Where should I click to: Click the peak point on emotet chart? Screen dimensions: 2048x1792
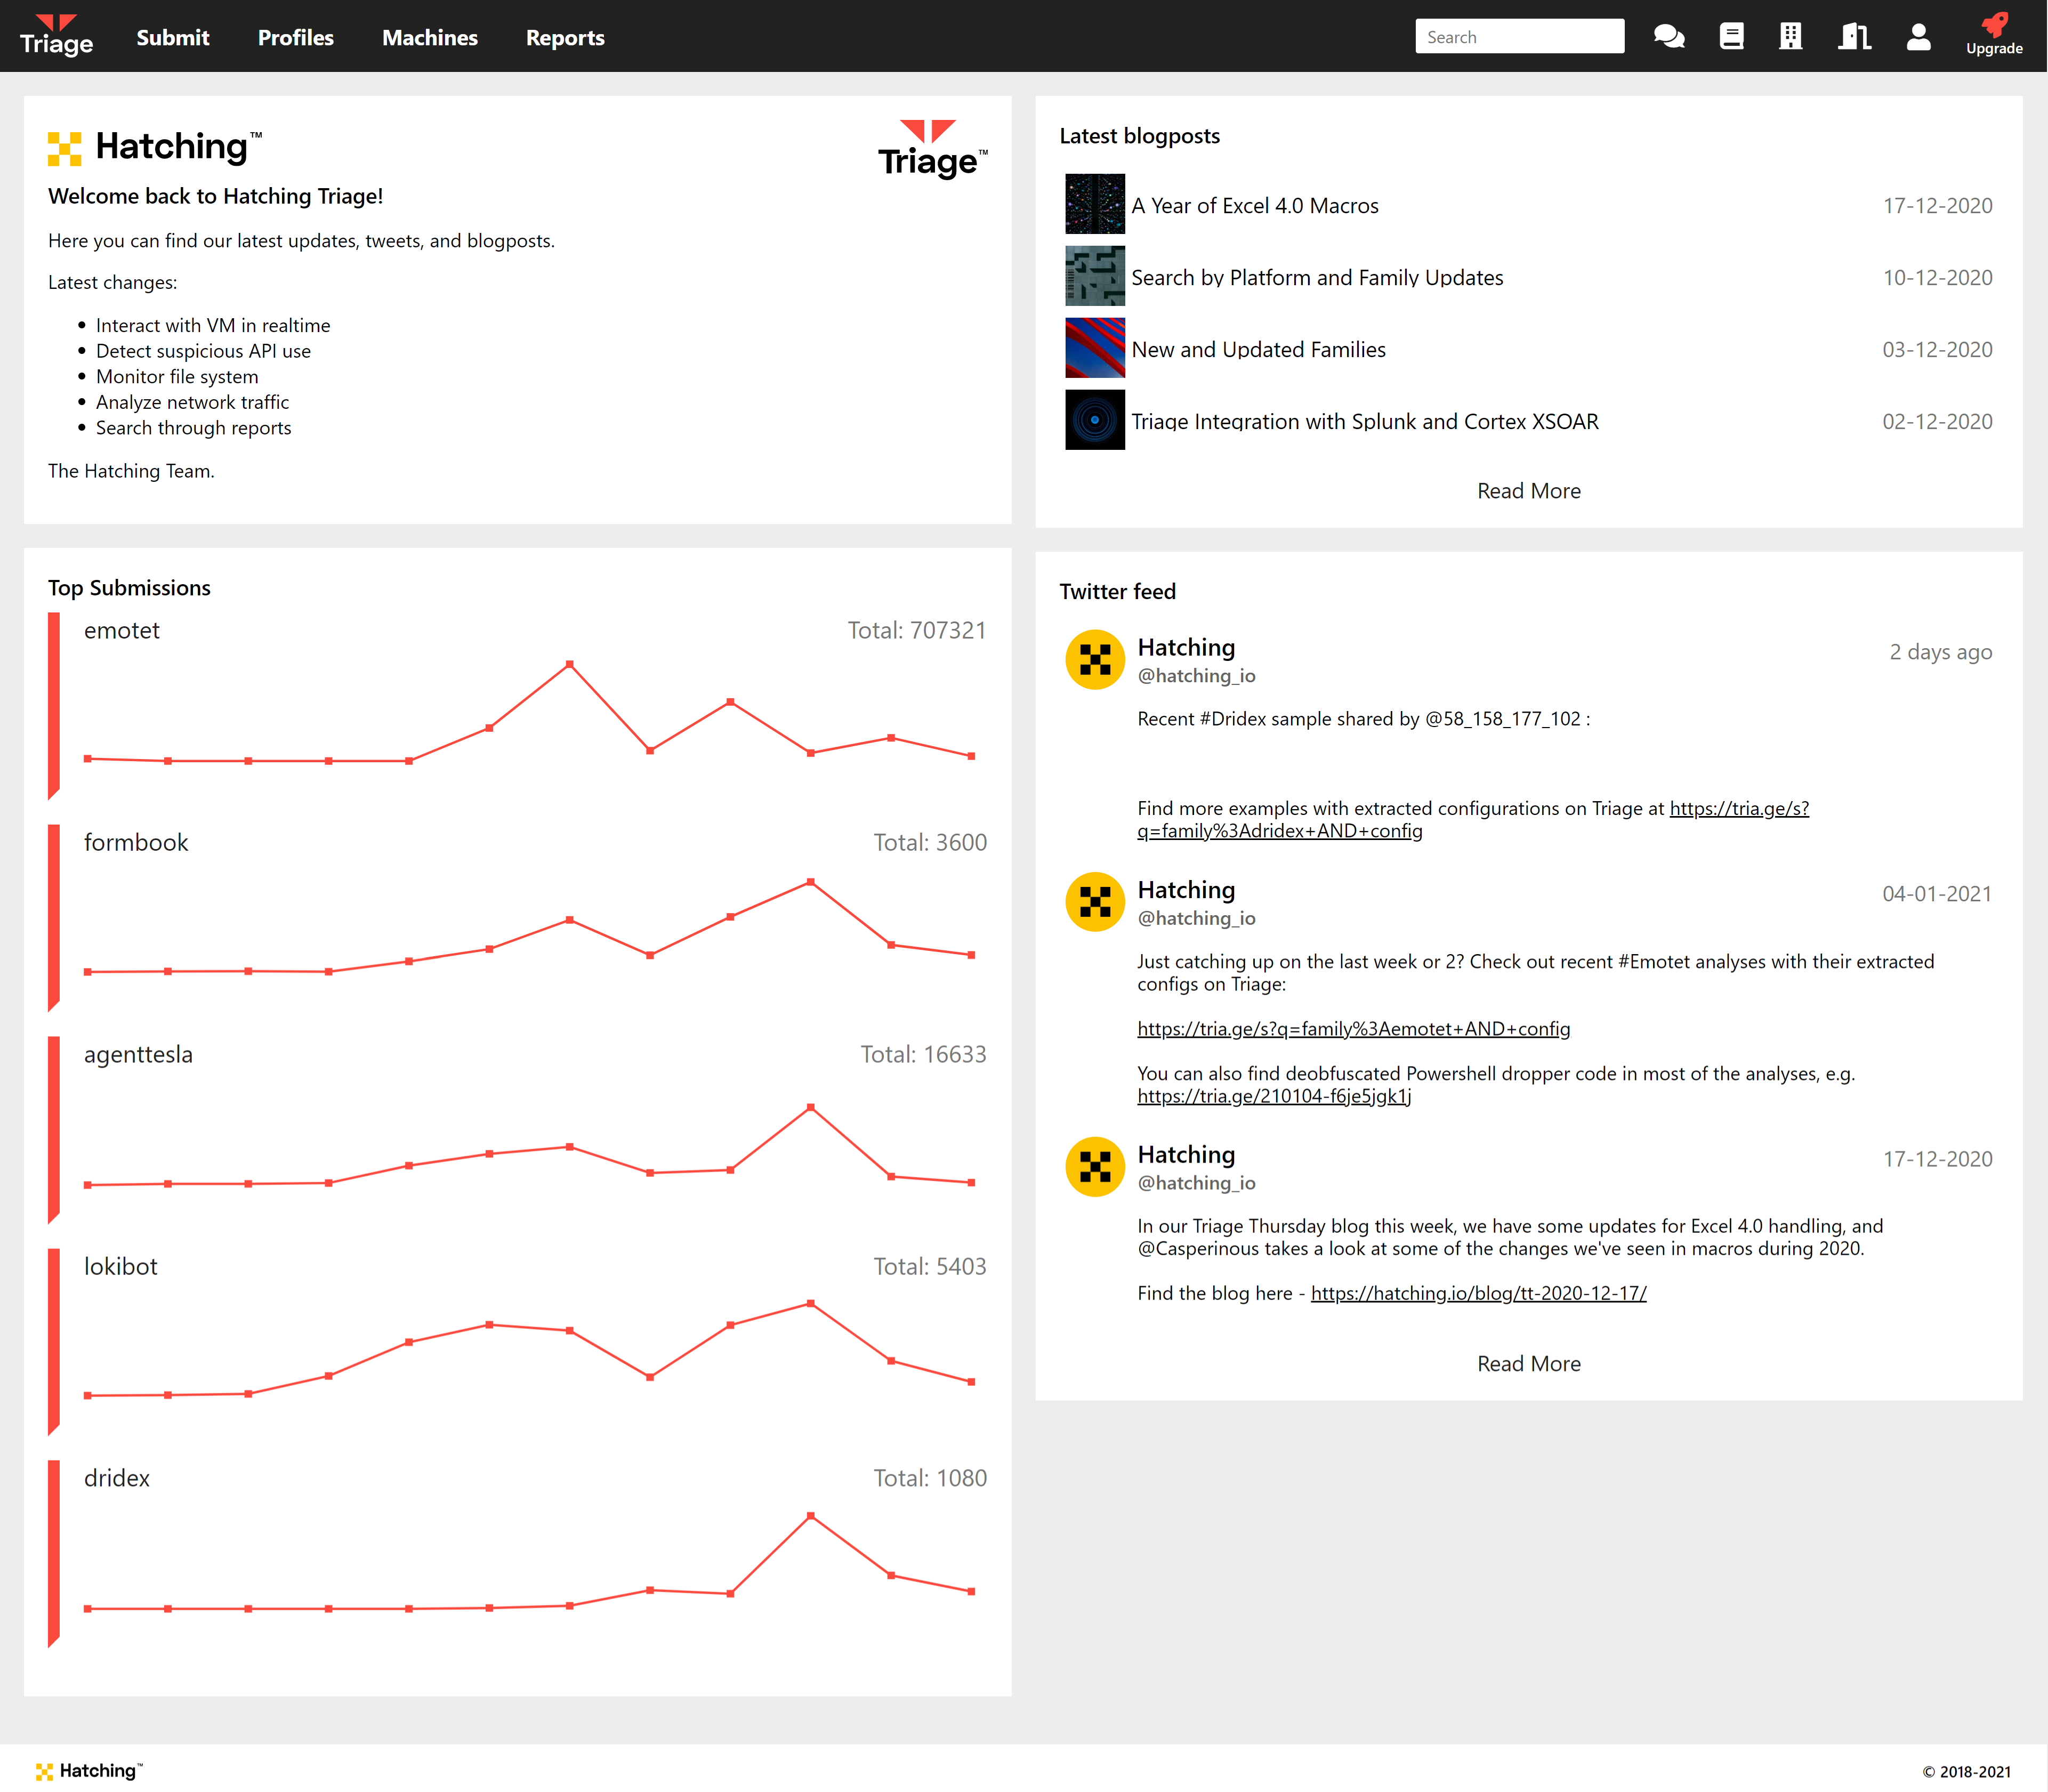[570, 664]
